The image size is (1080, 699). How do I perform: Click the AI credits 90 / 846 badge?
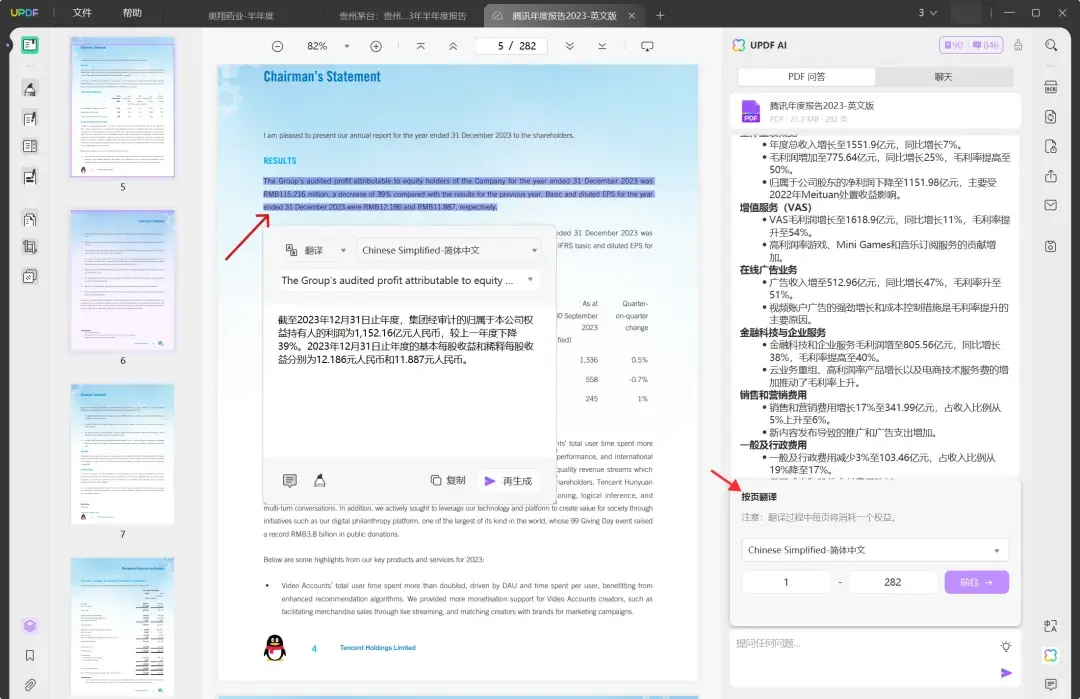pos(971,45)
